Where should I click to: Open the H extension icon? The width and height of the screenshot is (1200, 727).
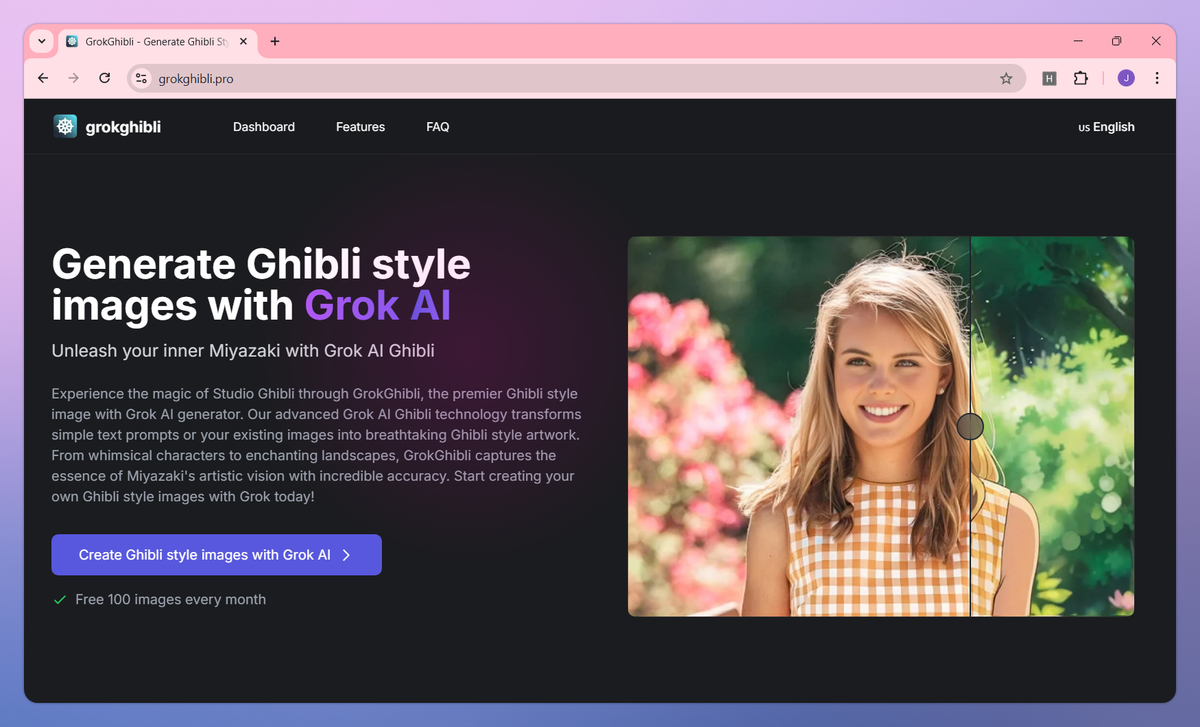1049,78
